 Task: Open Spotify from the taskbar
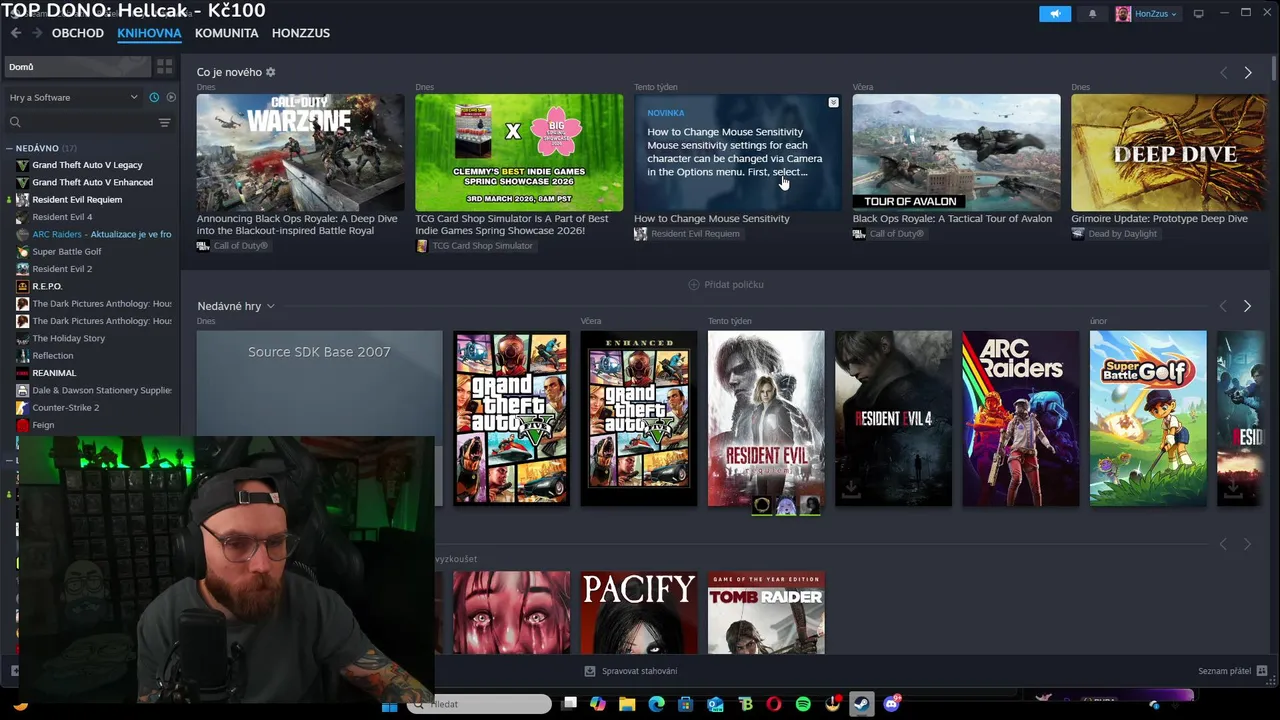click(x=803, y=704)
